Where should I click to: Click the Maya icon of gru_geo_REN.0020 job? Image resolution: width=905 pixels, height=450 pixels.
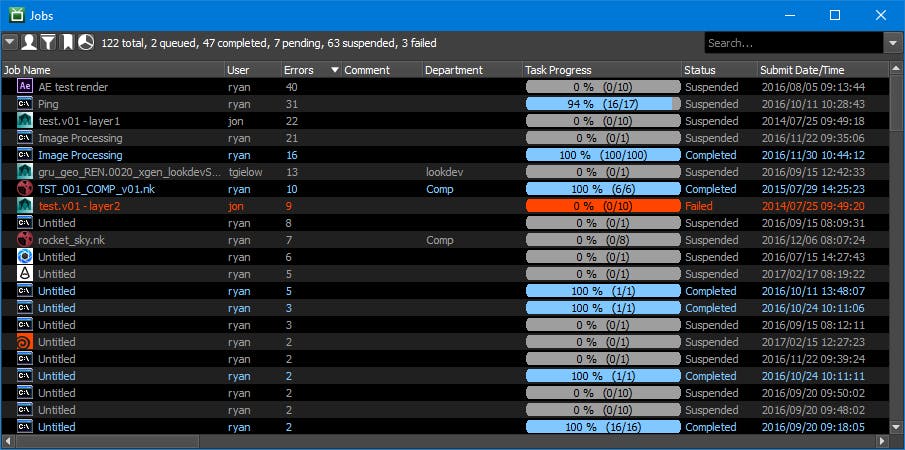pos(25,172)
